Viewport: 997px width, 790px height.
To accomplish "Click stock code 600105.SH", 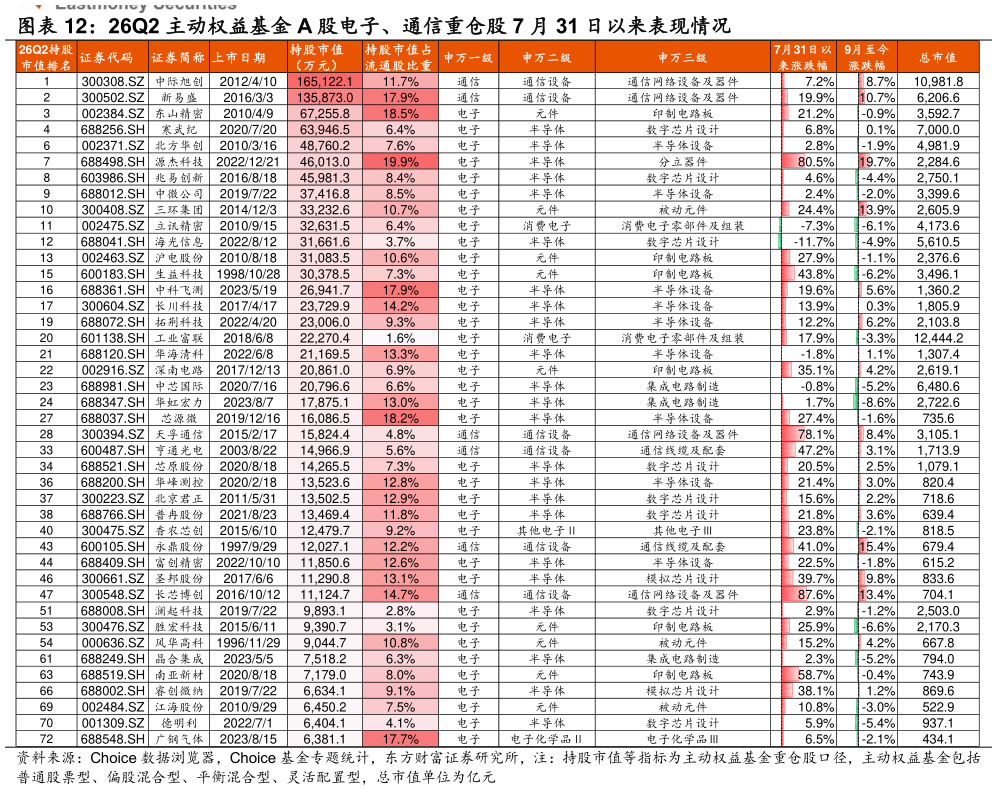I will point(113,547).
